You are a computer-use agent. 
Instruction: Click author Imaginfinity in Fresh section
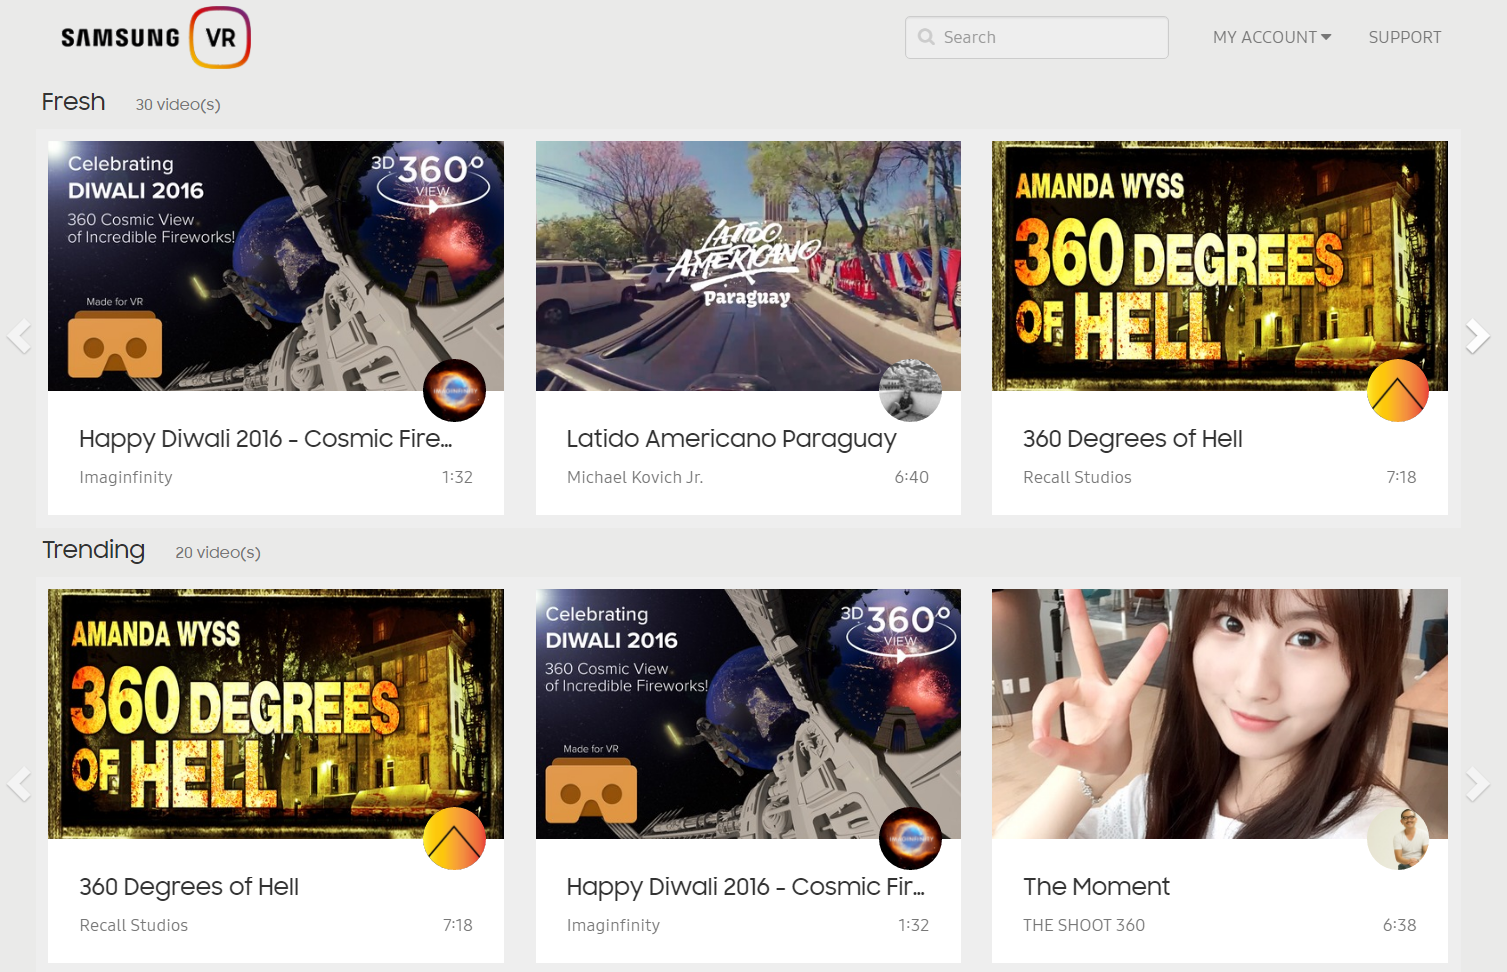click(126, 477)
